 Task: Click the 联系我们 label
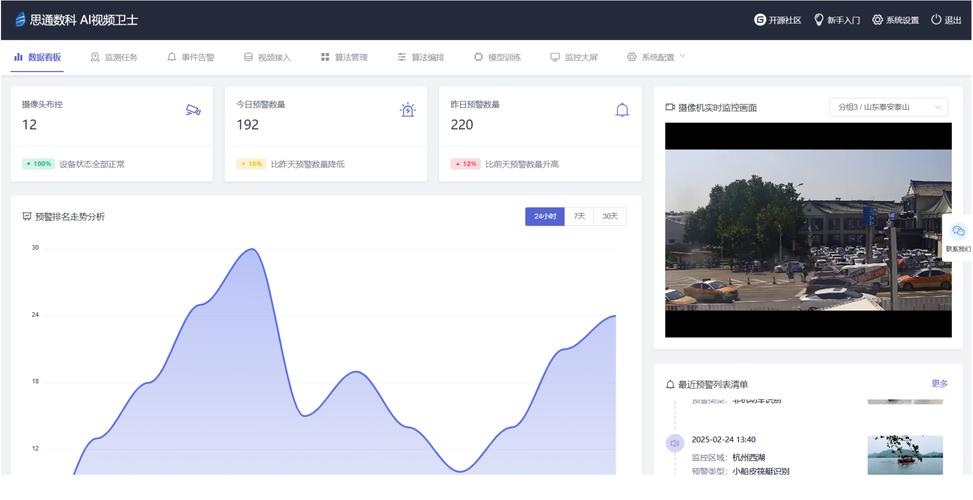point(959,249)
